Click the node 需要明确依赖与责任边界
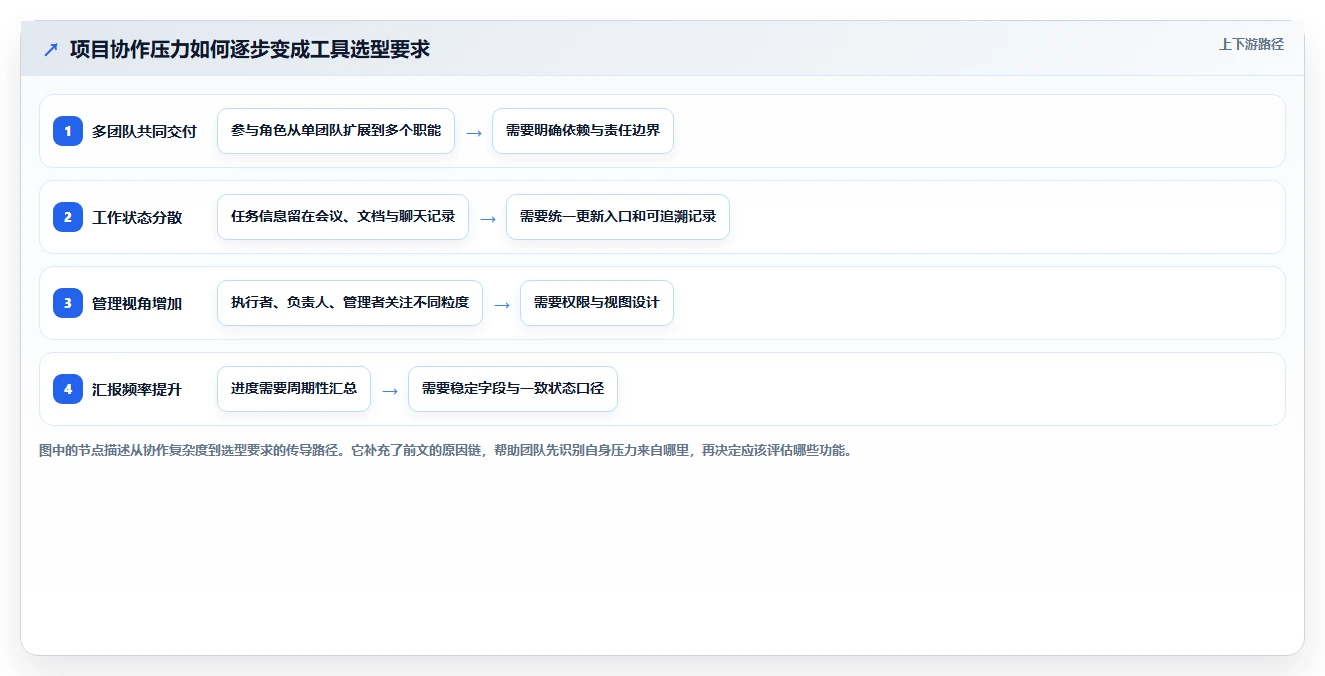This screenshot has height=676, width=1325. [583, 131]
